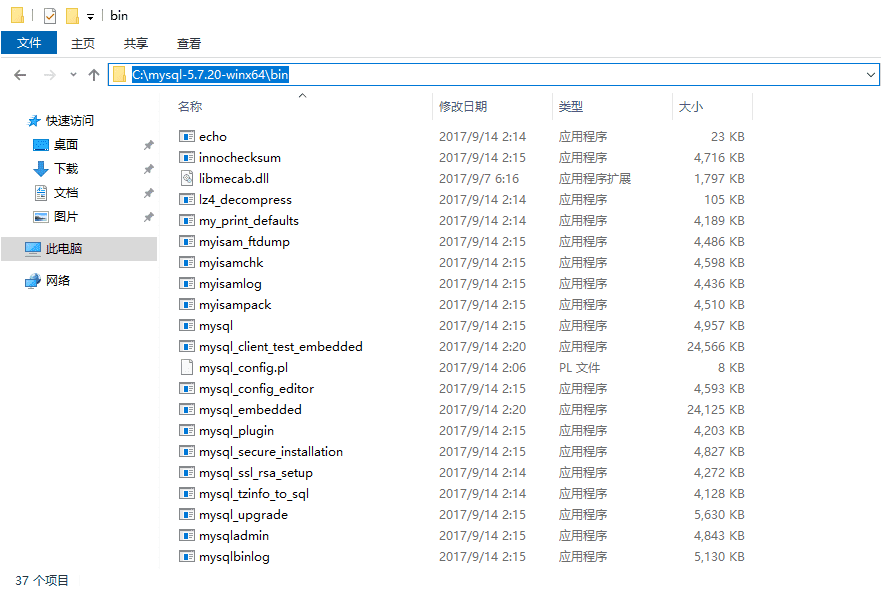Select 文档 in the navigation pane

click(x=66, y=193)
